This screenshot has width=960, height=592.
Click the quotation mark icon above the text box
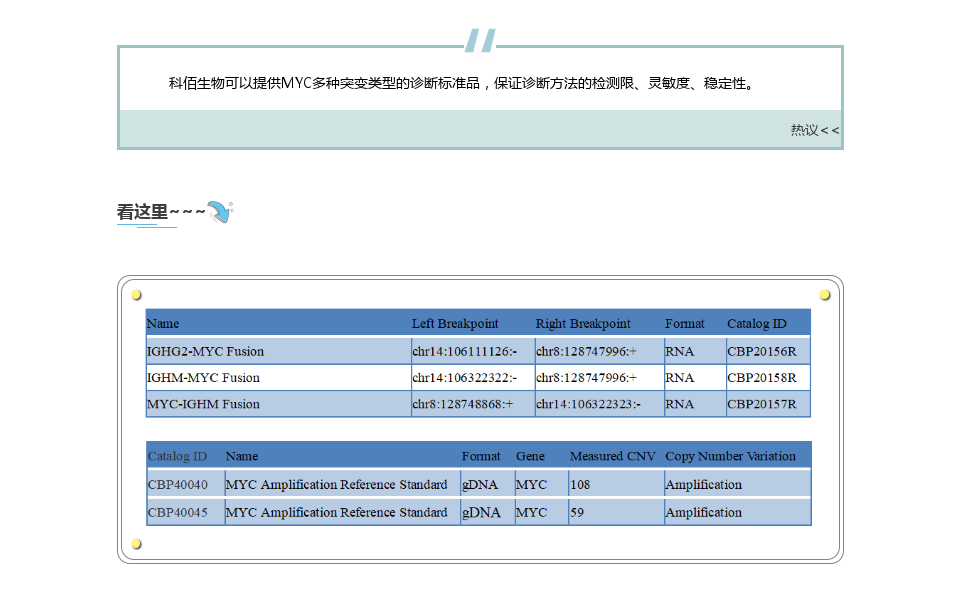(x=480, y=41)
